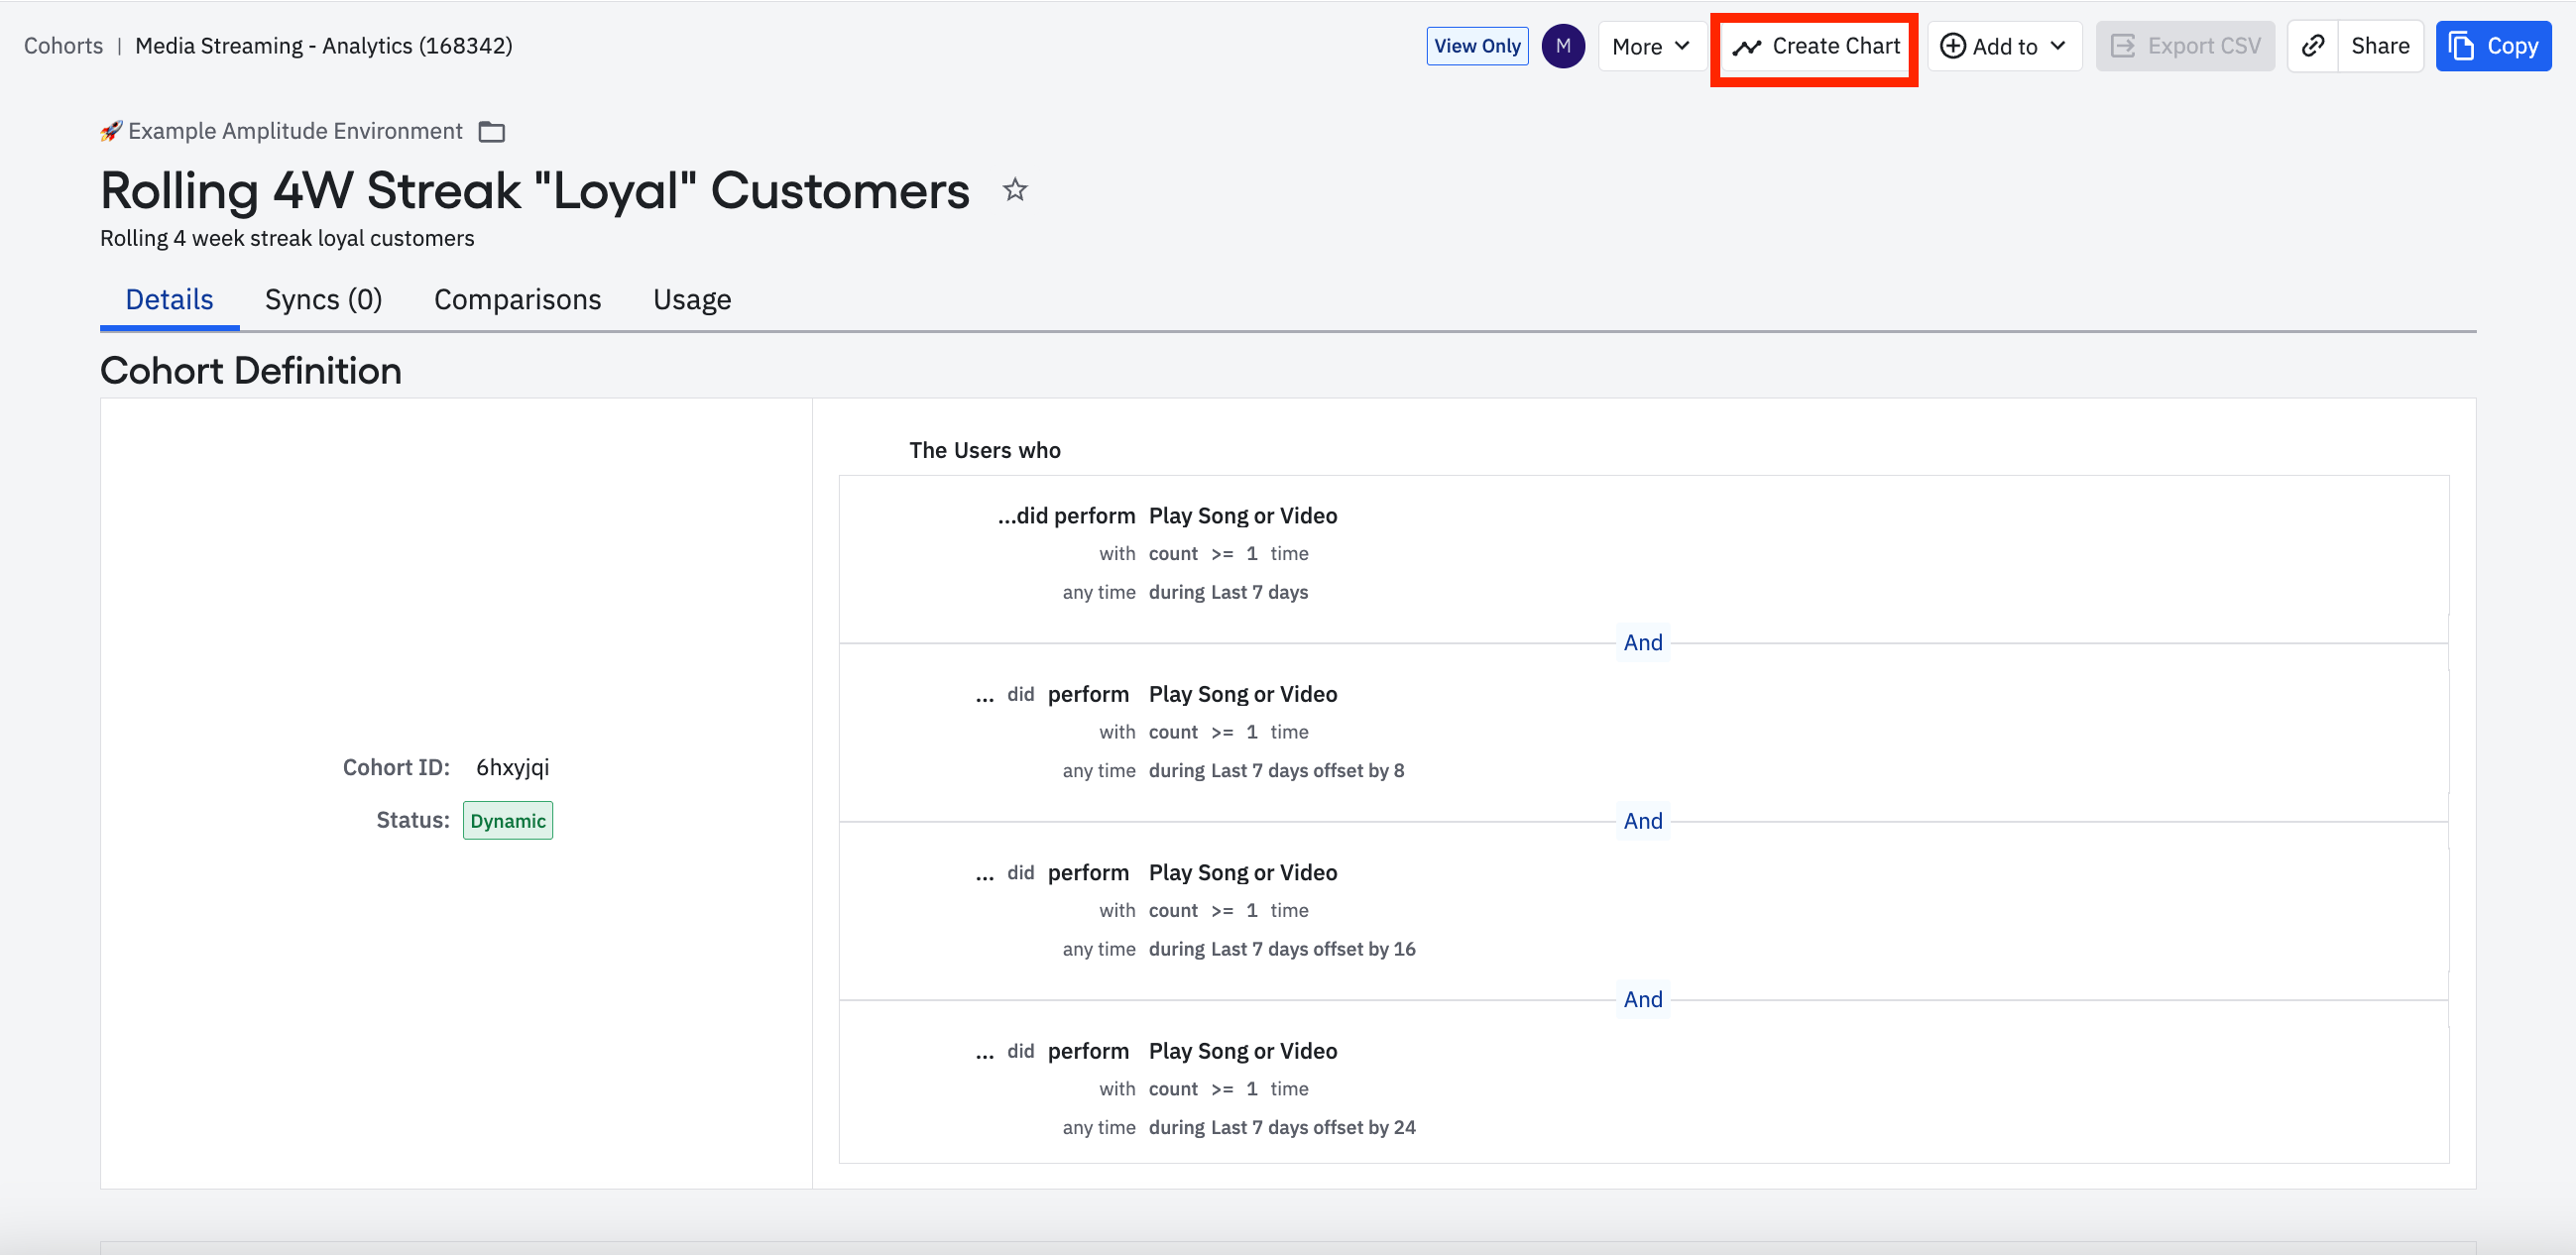Click the first And connector
2576x1255 pixels.
tap(1642, 642)
